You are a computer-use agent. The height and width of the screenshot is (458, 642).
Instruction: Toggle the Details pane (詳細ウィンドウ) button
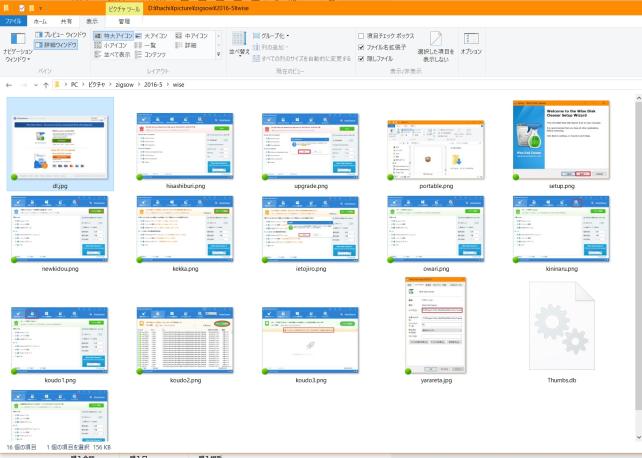(60, 44)
